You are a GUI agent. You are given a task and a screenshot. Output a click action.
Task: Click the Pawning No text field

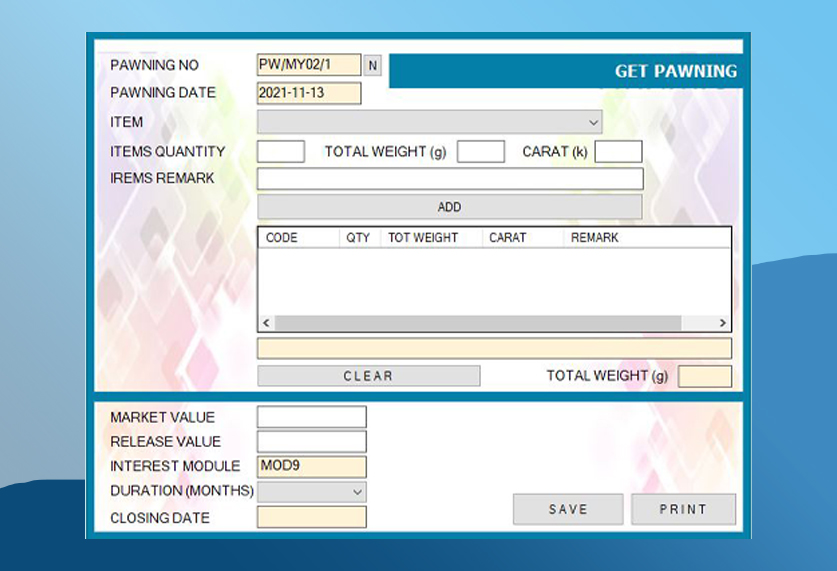(308, 65)
